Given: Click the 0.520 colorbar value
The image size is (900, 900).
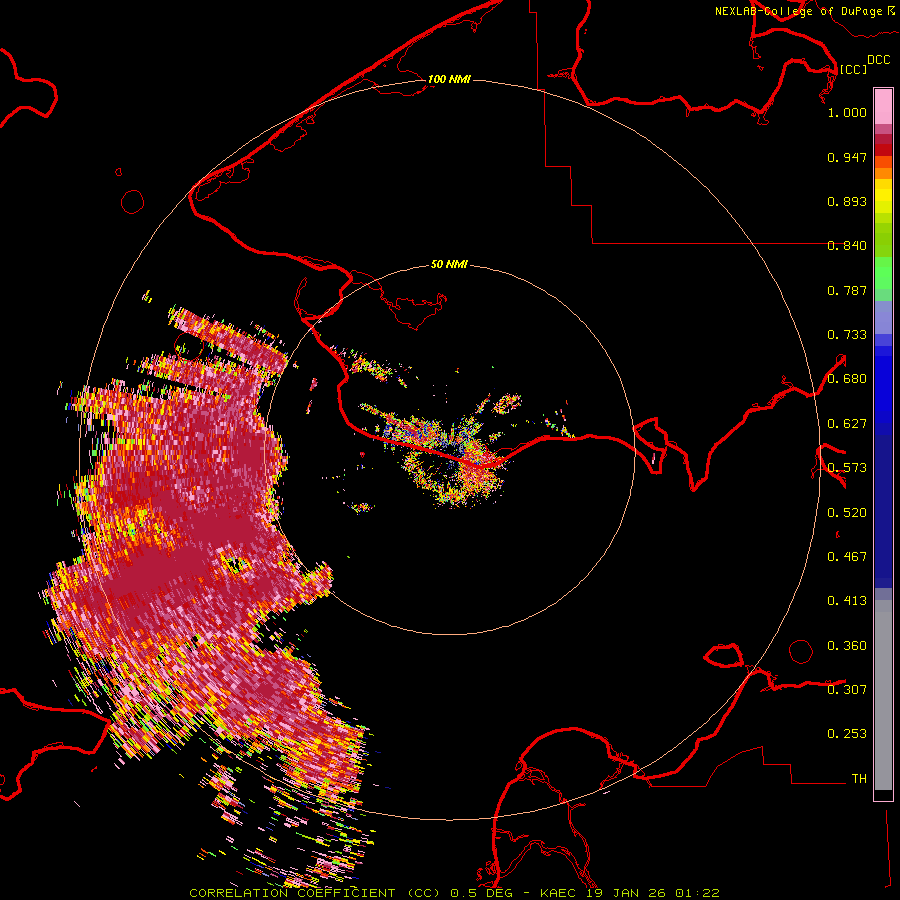Looking at the screenshot, I should (x=847, y=513).
